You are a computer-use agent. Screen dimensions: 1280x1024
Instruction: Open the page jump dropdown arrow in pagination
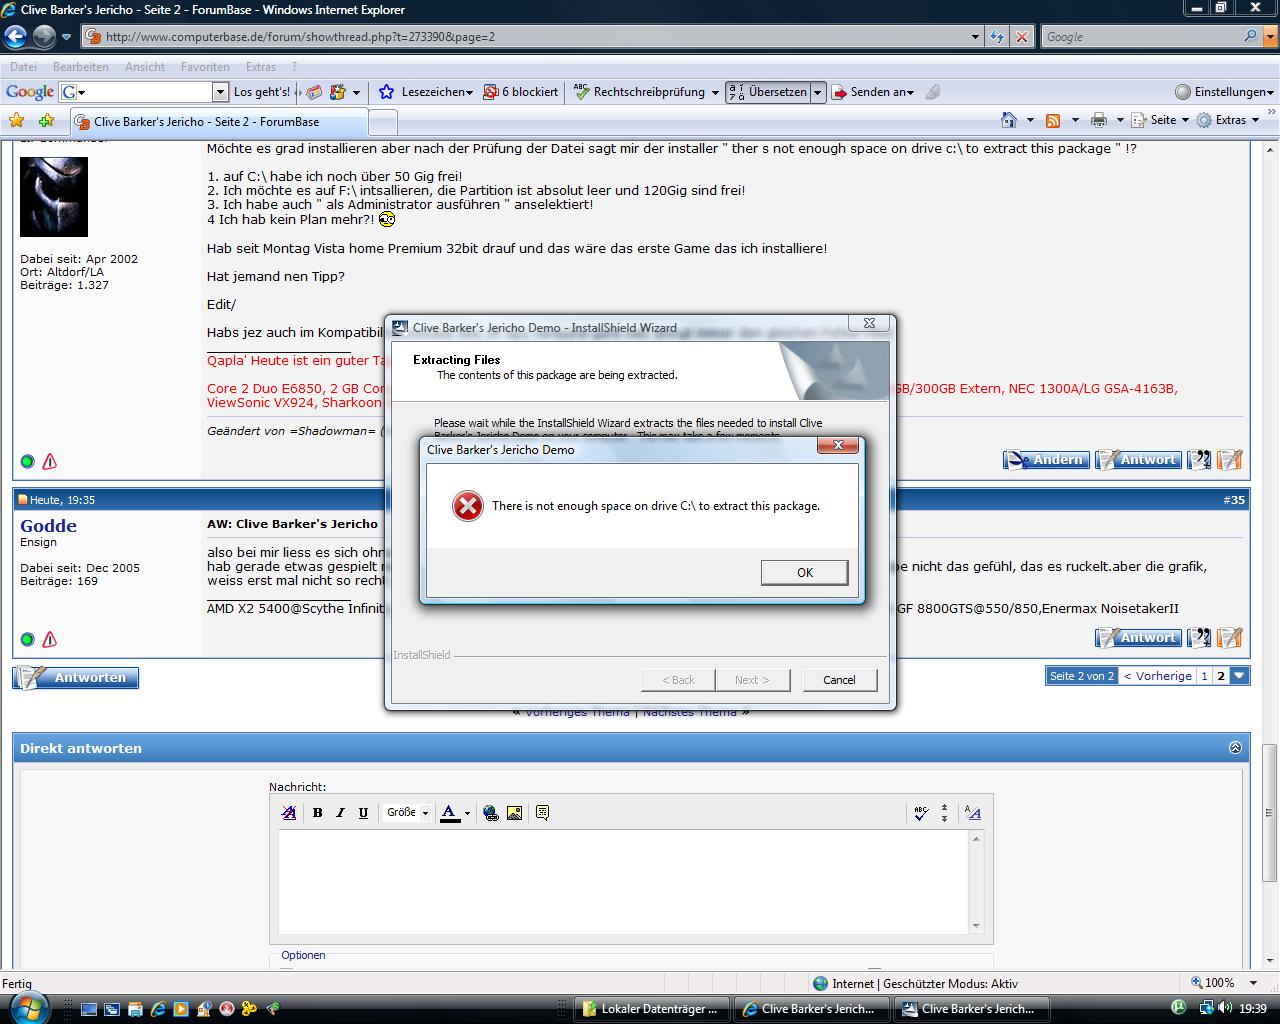(1239, 676)
